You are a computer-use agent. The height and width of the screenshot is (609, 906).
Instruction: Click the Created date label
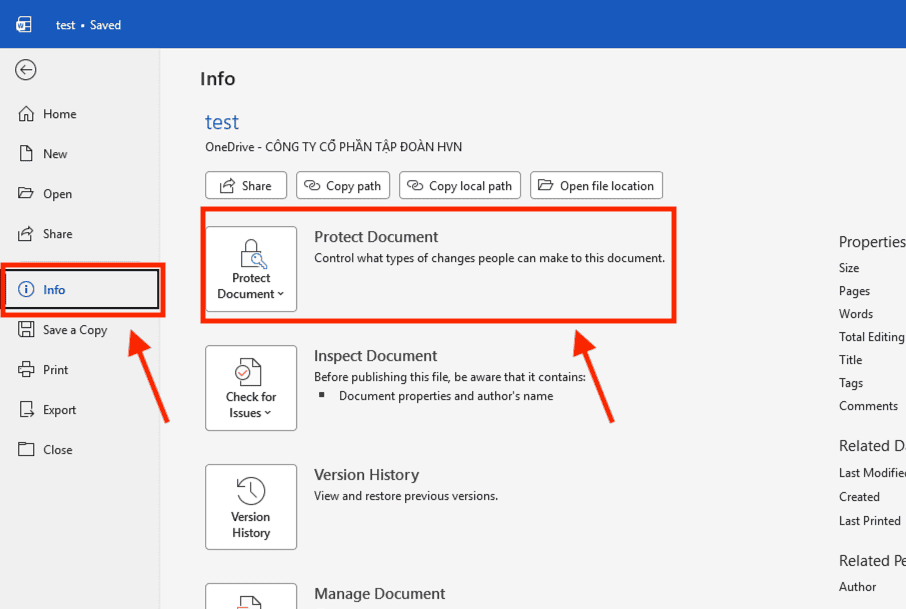[859, 497]
